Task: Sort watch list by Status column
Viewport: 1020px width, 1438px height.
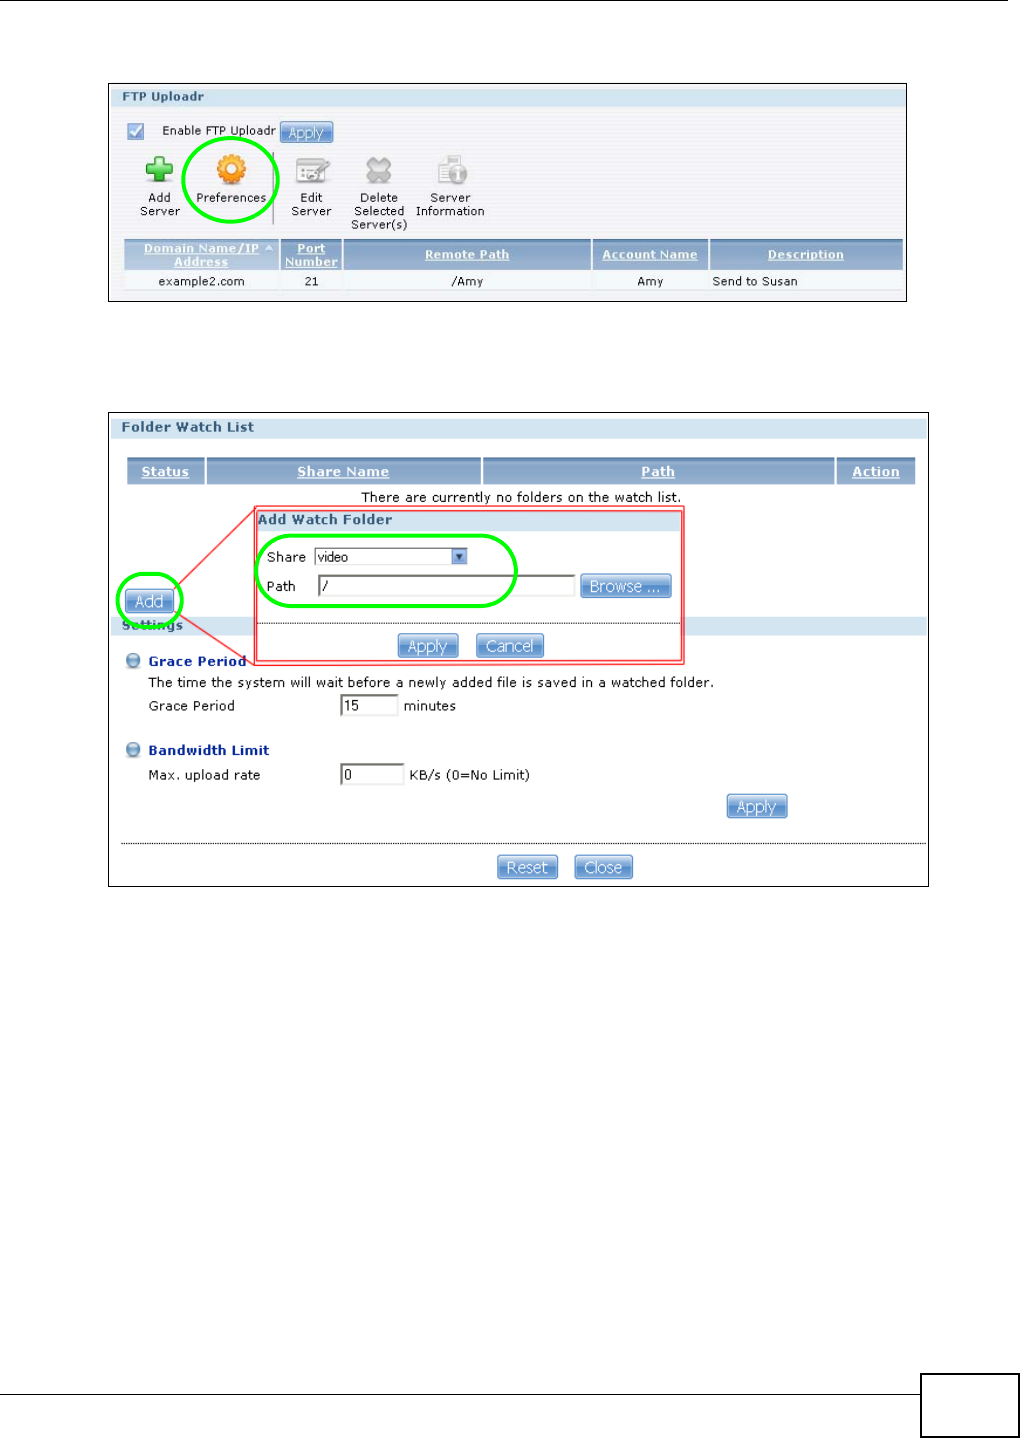Action: pos(165,472)
